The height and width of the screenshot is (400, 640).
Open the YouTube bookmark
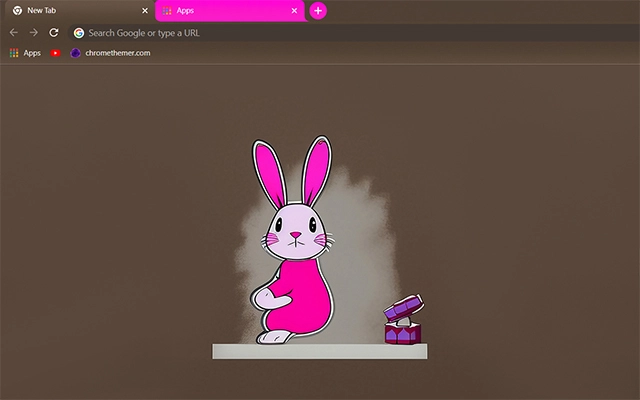coord(55,53)
